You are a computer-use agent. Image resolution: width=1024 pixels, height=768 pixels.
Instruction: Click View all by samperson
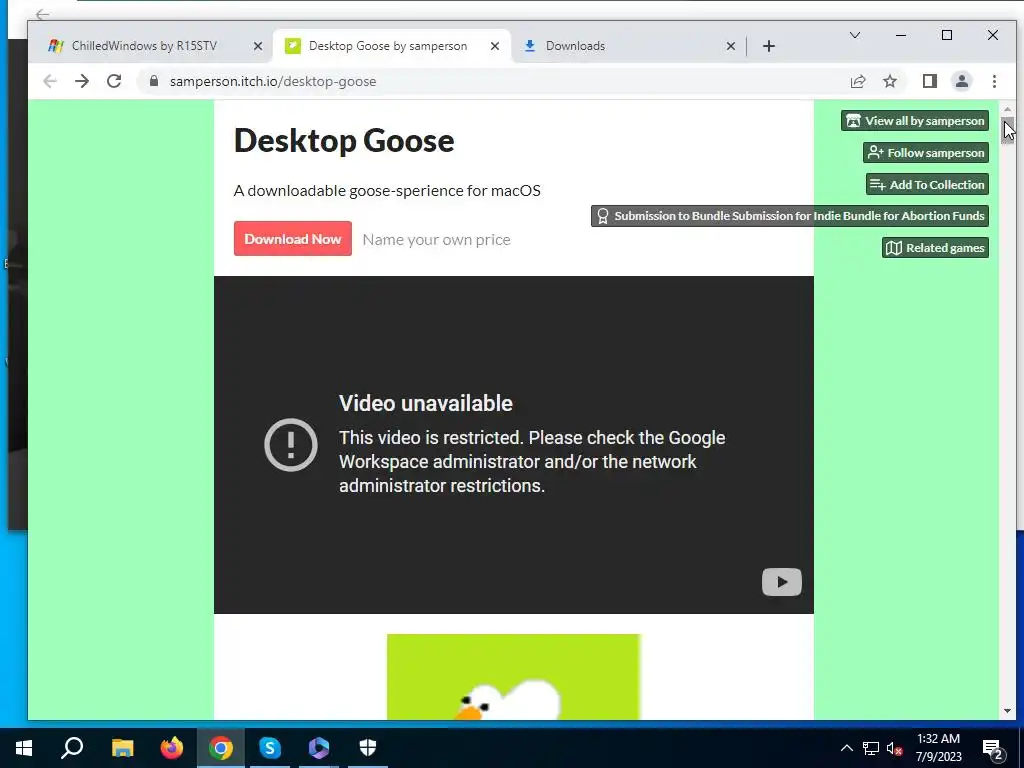(915, 121)
